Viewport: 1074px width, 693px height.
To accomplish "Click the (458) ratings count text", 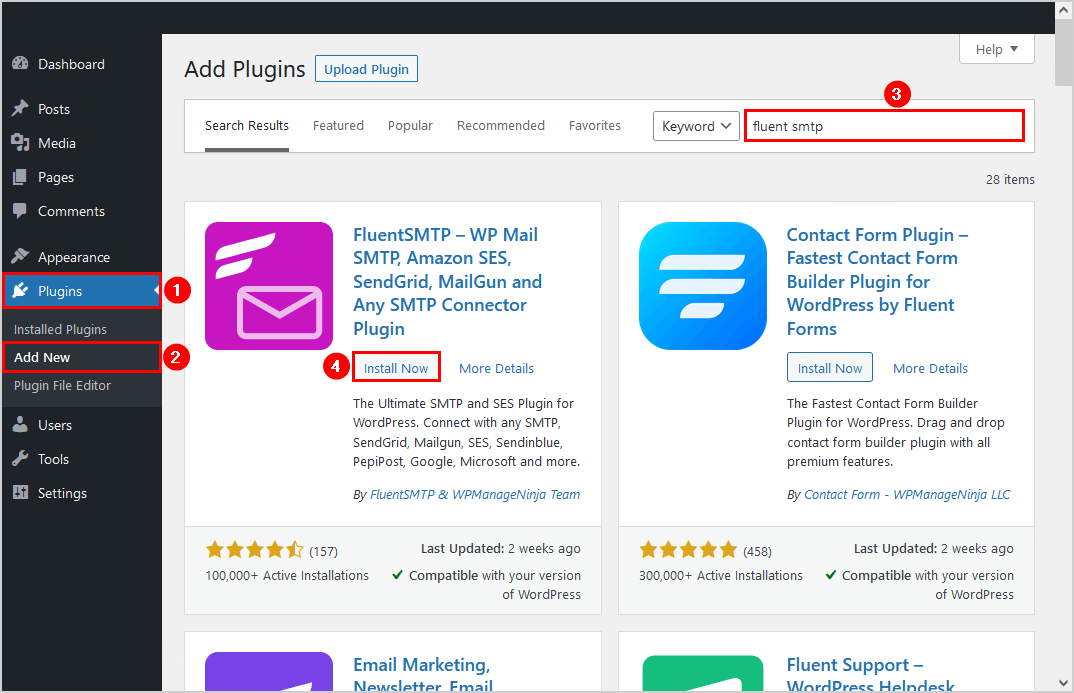I will pos(758,551).
